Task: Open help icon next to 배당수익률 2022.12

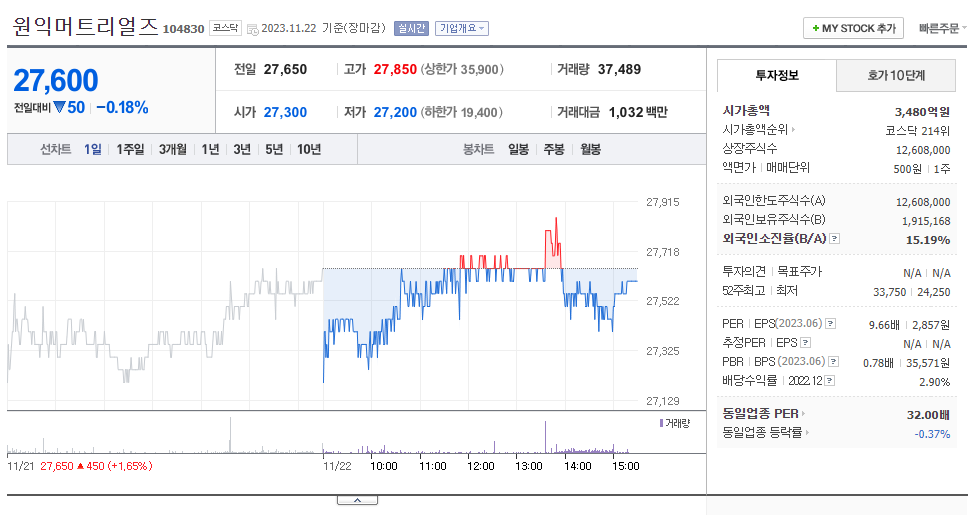Action: 829,380
